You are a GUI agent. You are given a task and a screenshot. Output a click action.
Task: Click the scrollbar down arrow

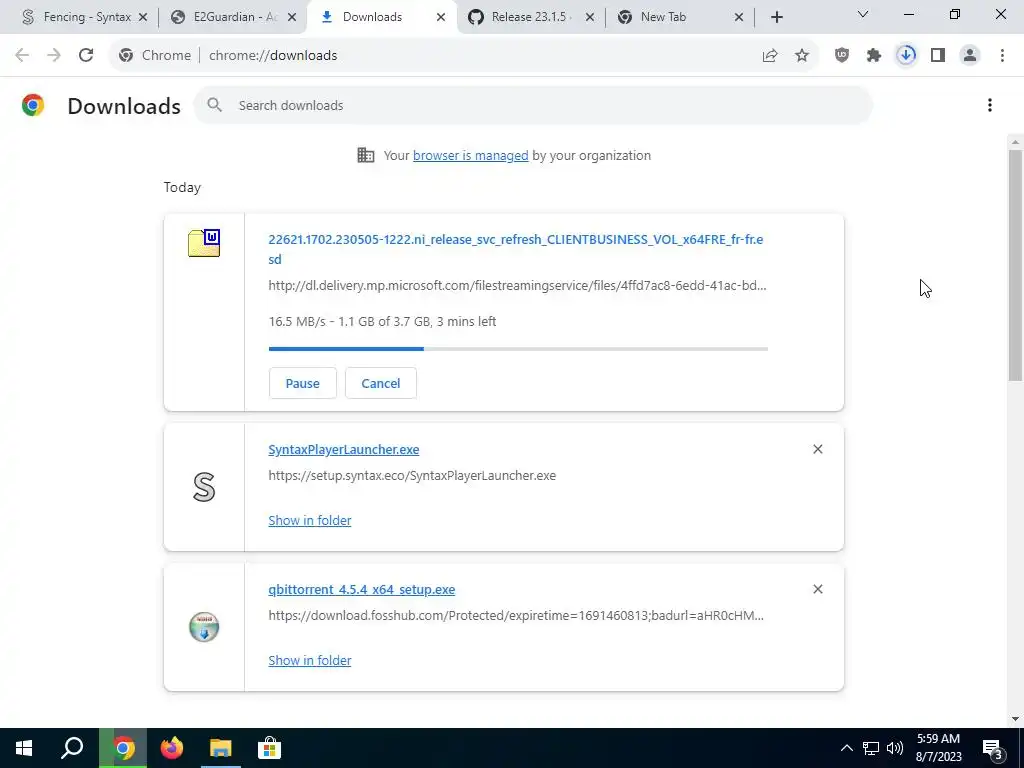point(1015,719)
